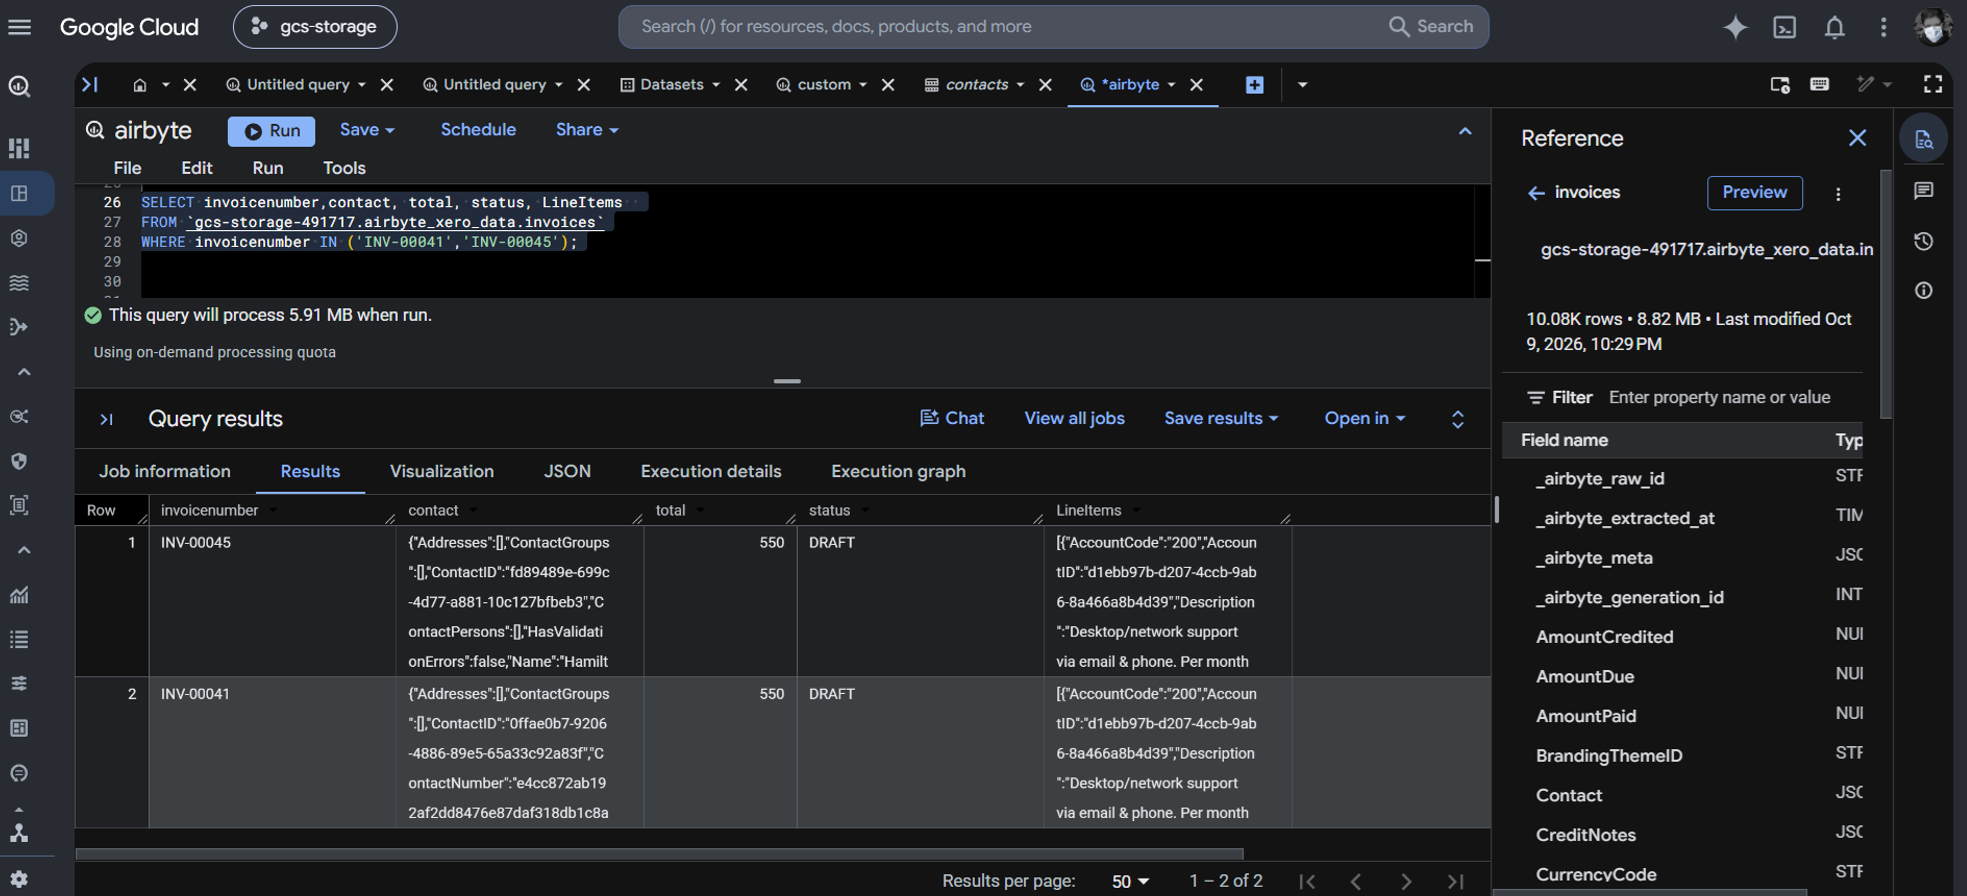Add a new query tab with plus icon
The height and width of the screenshot is (896, 1967).
click(x=1254, y=85)
